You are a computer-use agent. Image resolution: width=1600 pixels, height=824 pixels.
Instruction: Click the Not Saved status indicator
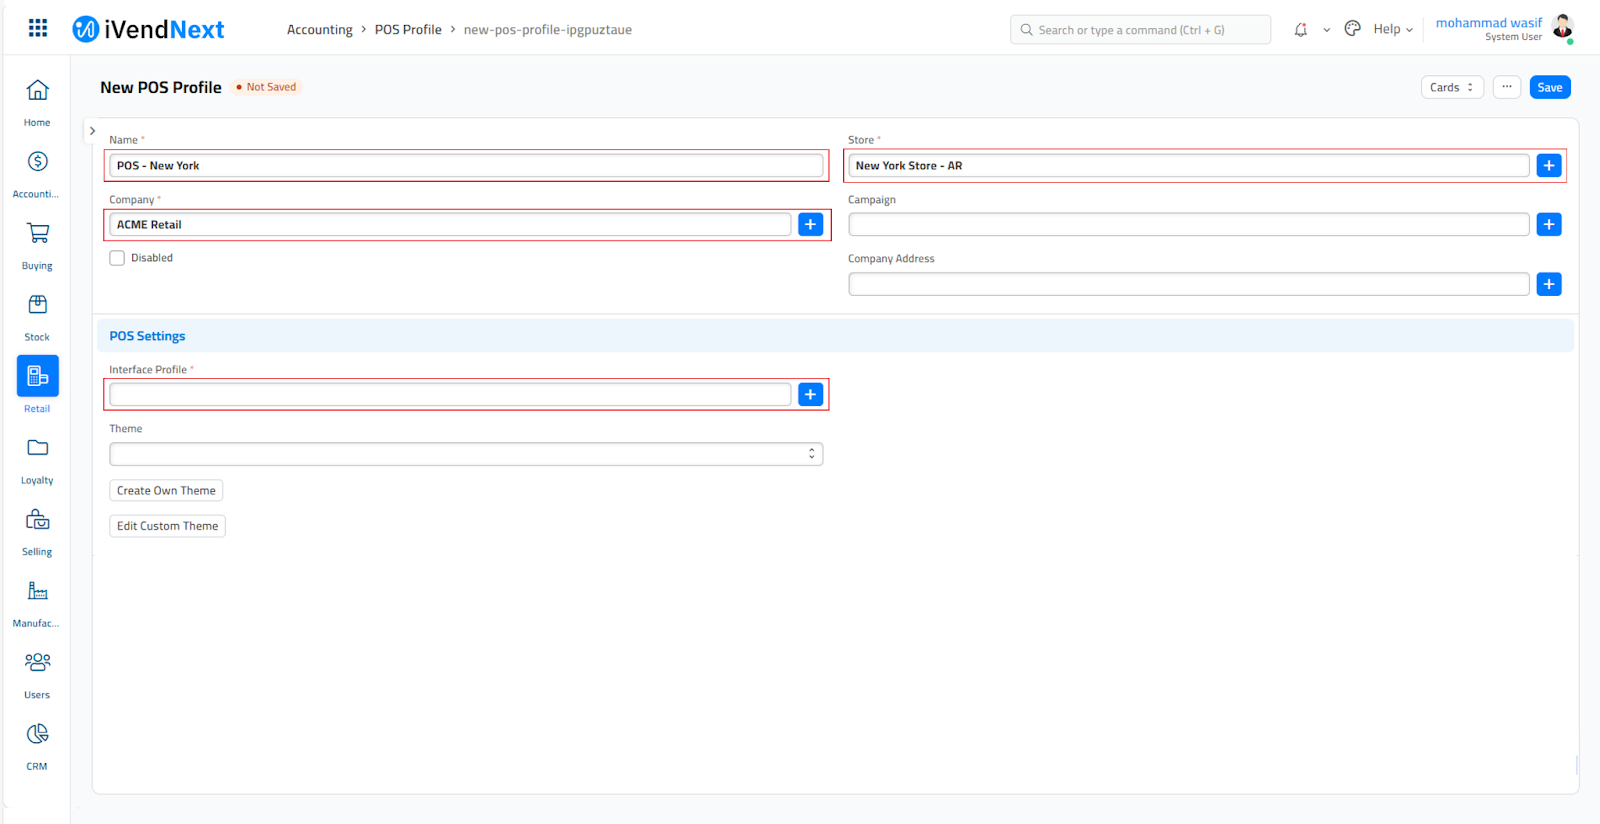click(266, 87)
